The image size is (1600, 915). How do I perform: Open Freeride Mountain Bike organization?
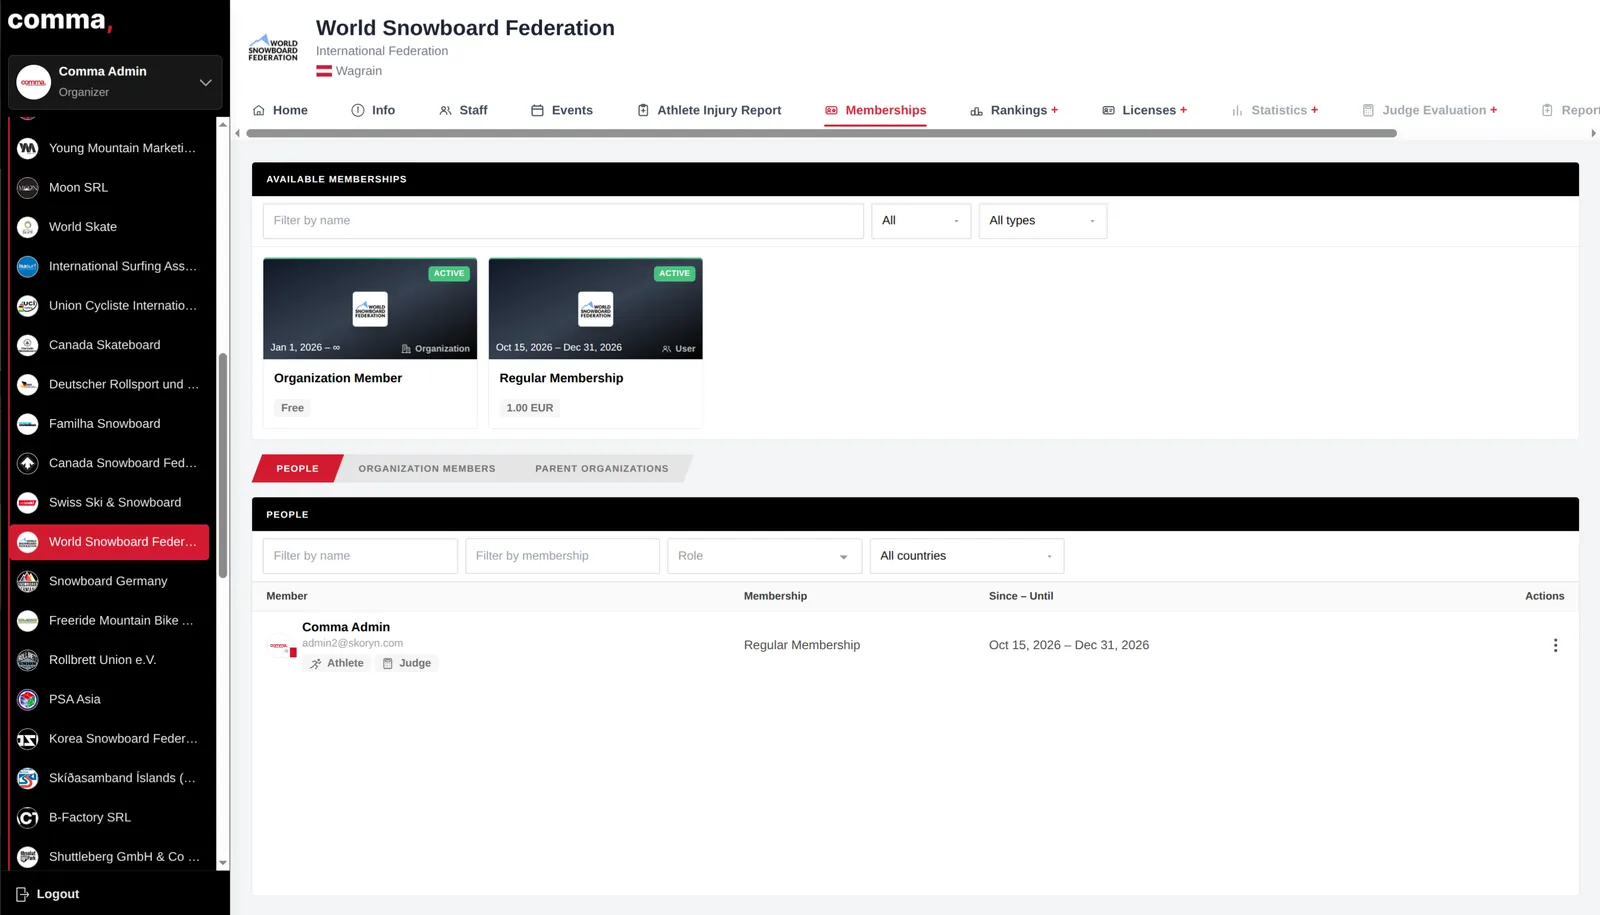click(109, 621)
